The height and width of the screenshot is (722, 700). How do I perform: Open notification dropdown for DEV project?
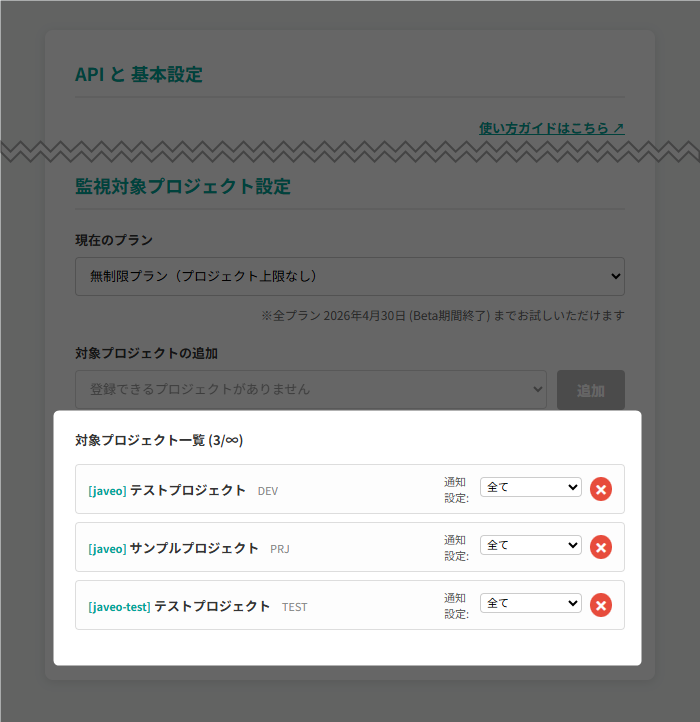[x=530, y=487]
